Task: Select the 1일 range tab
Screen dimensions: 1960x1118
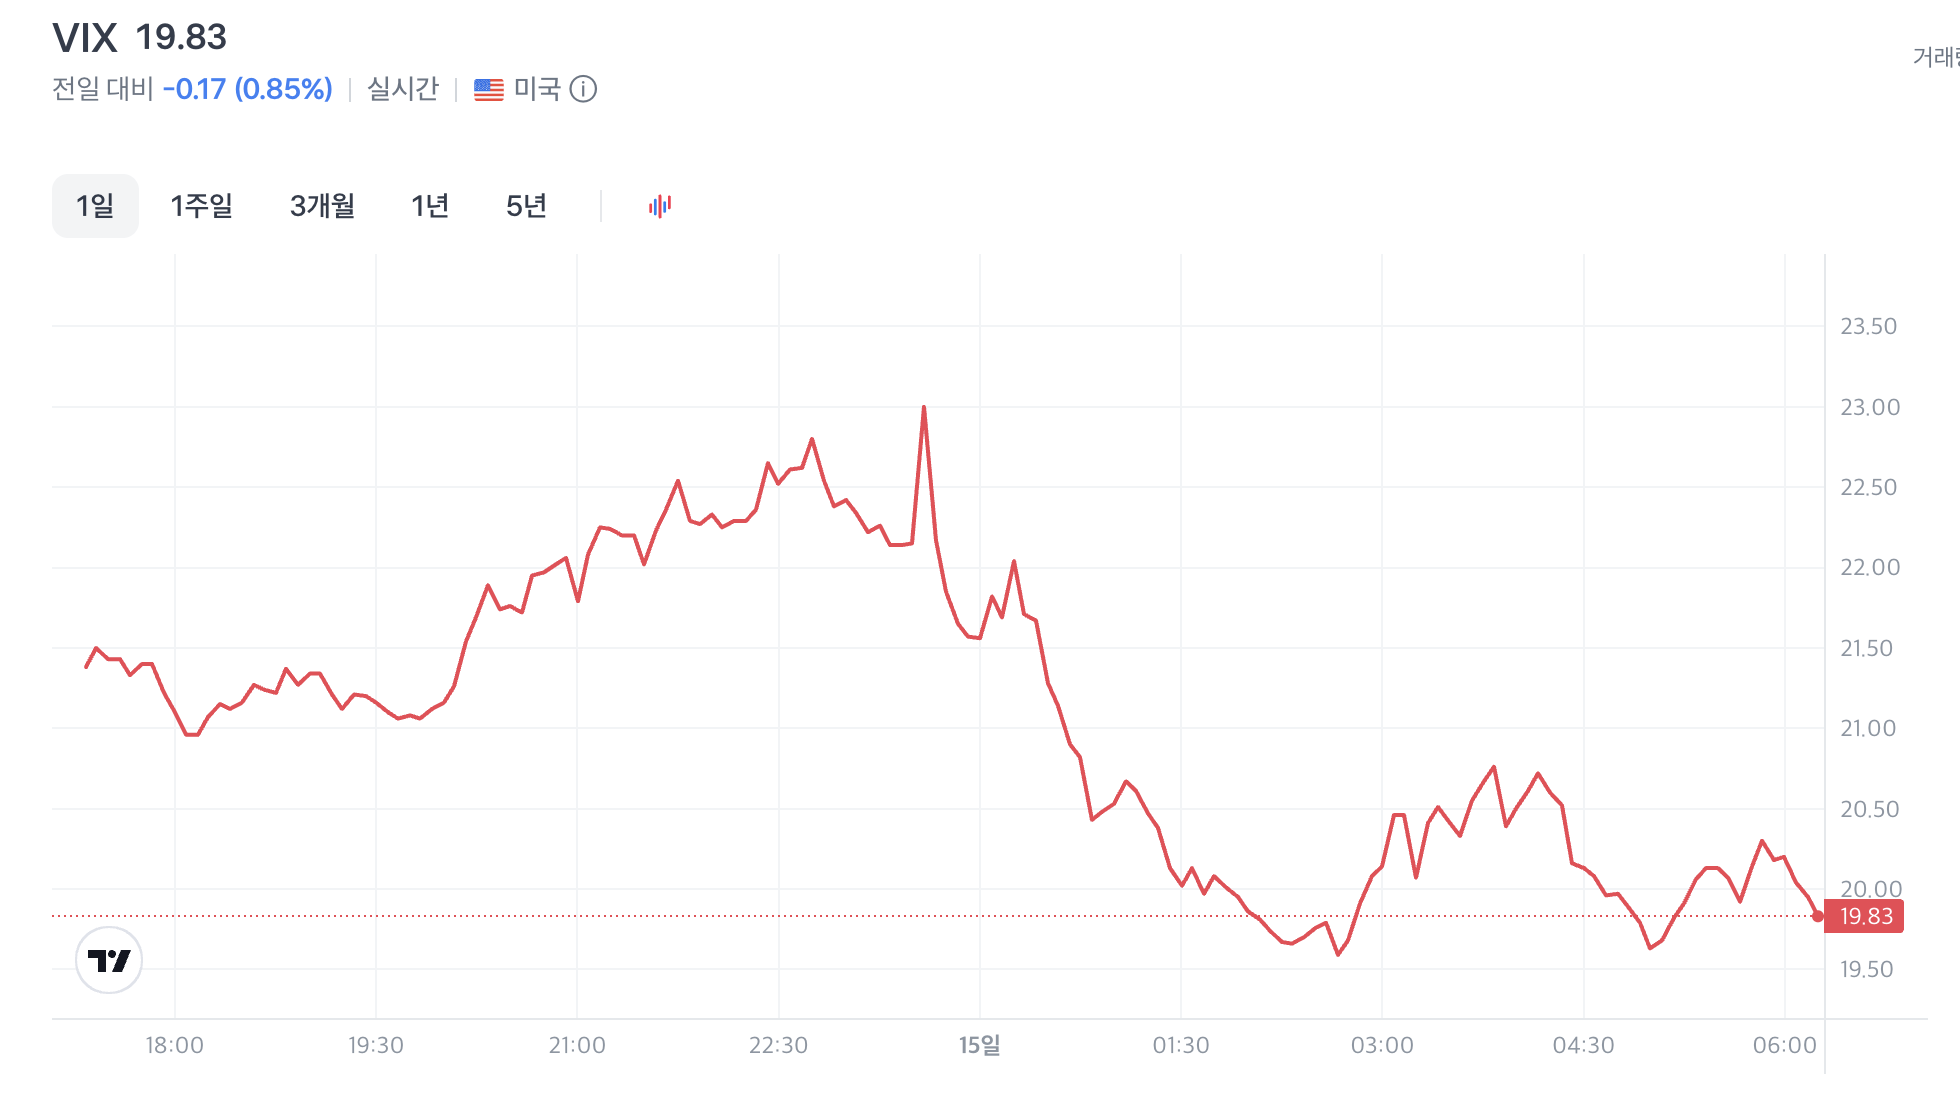Action: (x=95, y=206)
